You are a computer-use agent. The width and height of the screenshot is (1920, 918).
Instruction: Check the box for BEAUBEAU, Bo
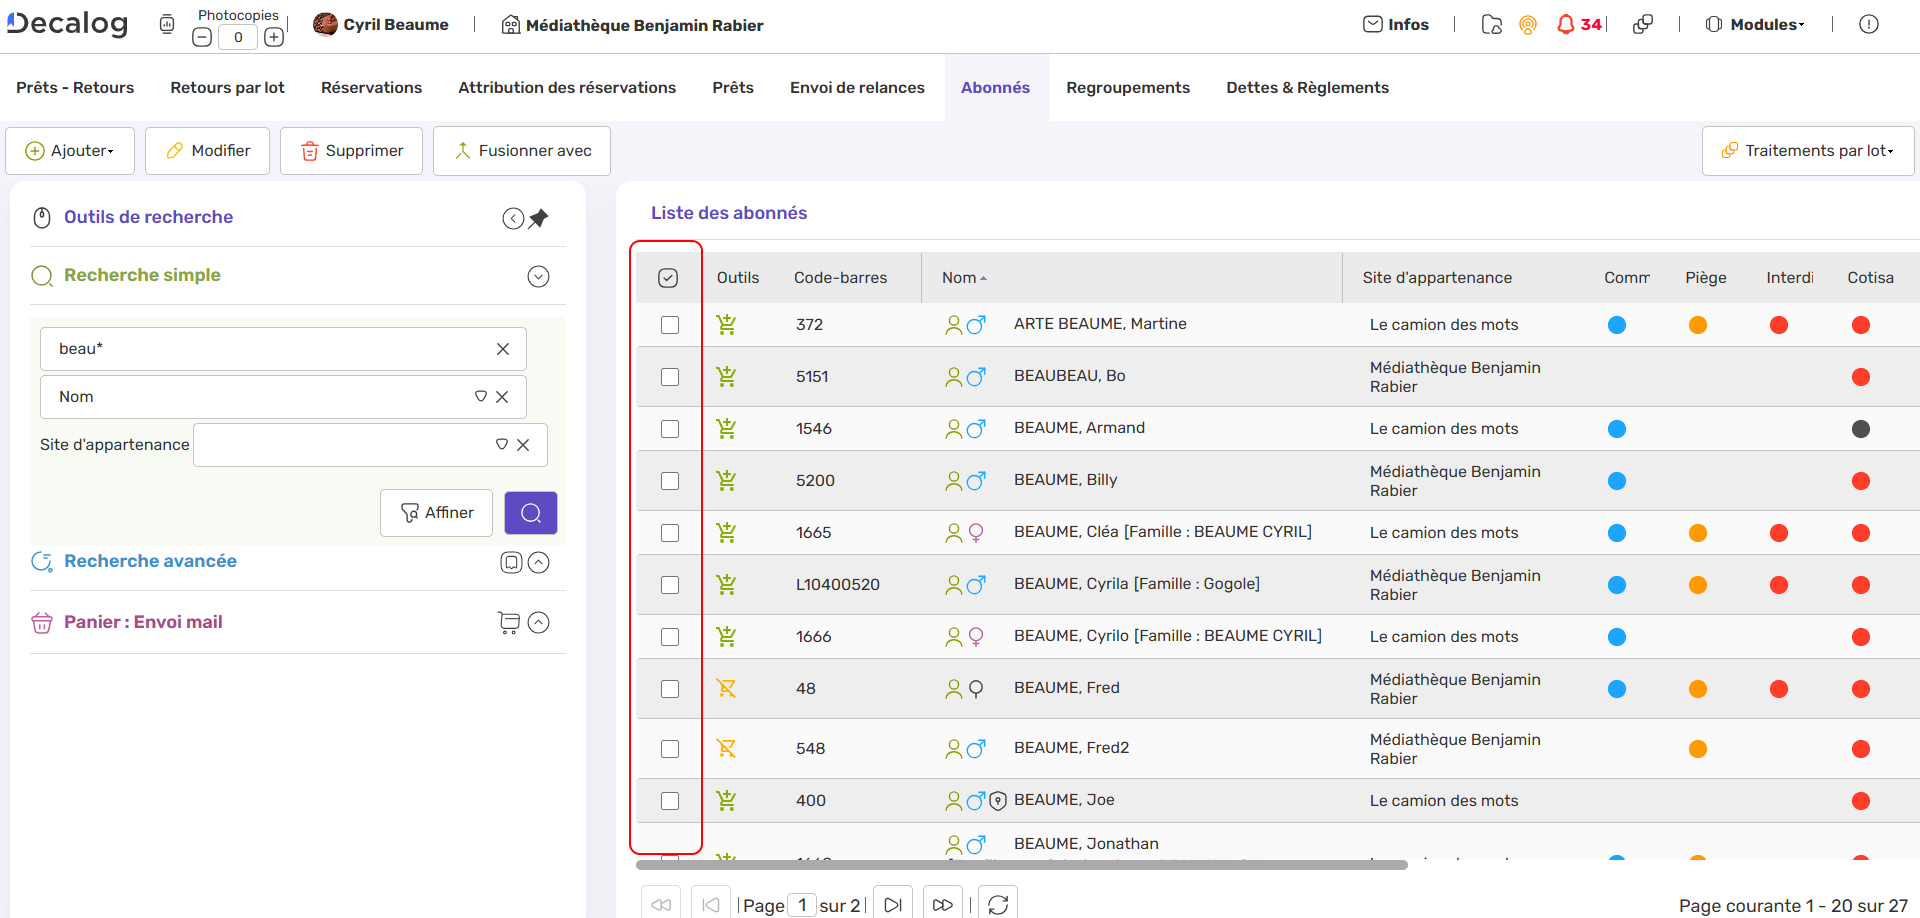point(670,377)
